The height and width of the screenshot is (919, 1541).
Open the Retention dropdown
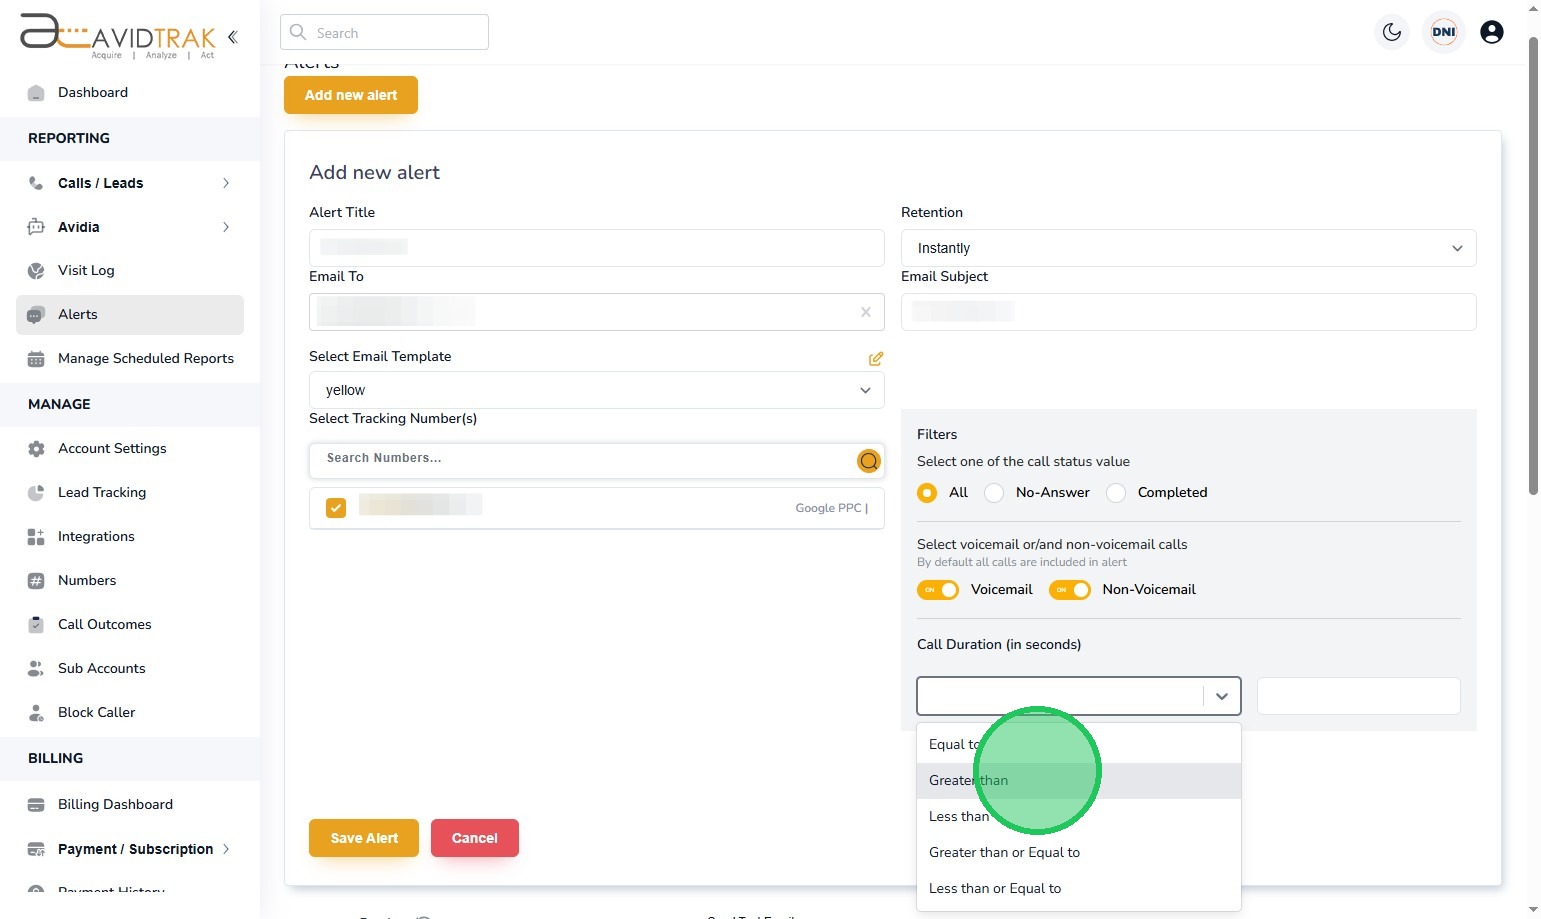(1188, 248)
